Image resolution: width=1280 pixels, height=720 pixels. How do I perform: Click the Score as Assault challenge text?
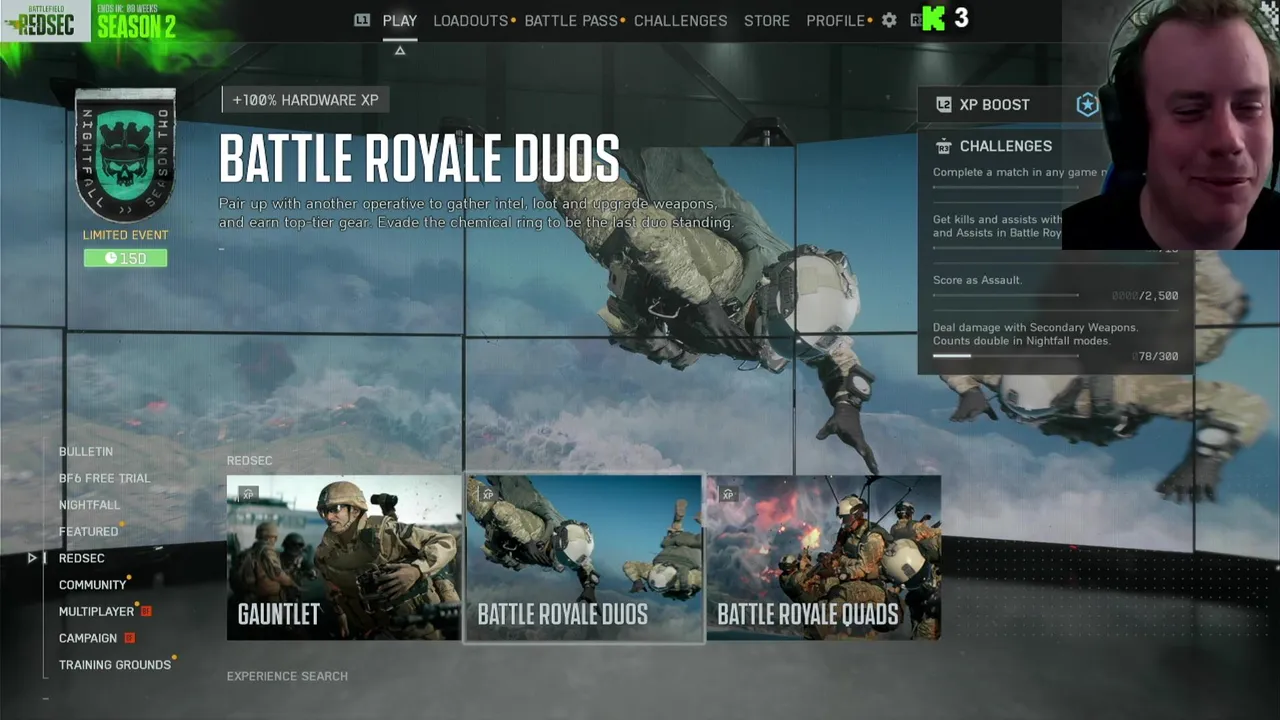click(977, 280)
